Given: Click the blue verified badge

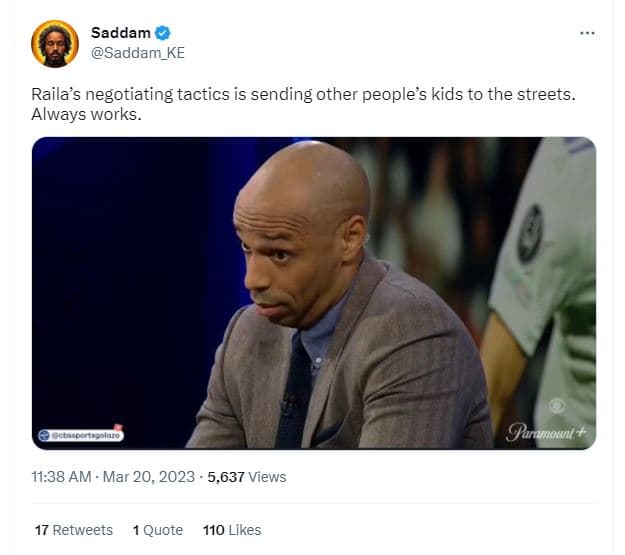Looking at the screenshot, I should click(x=162, y=33).
